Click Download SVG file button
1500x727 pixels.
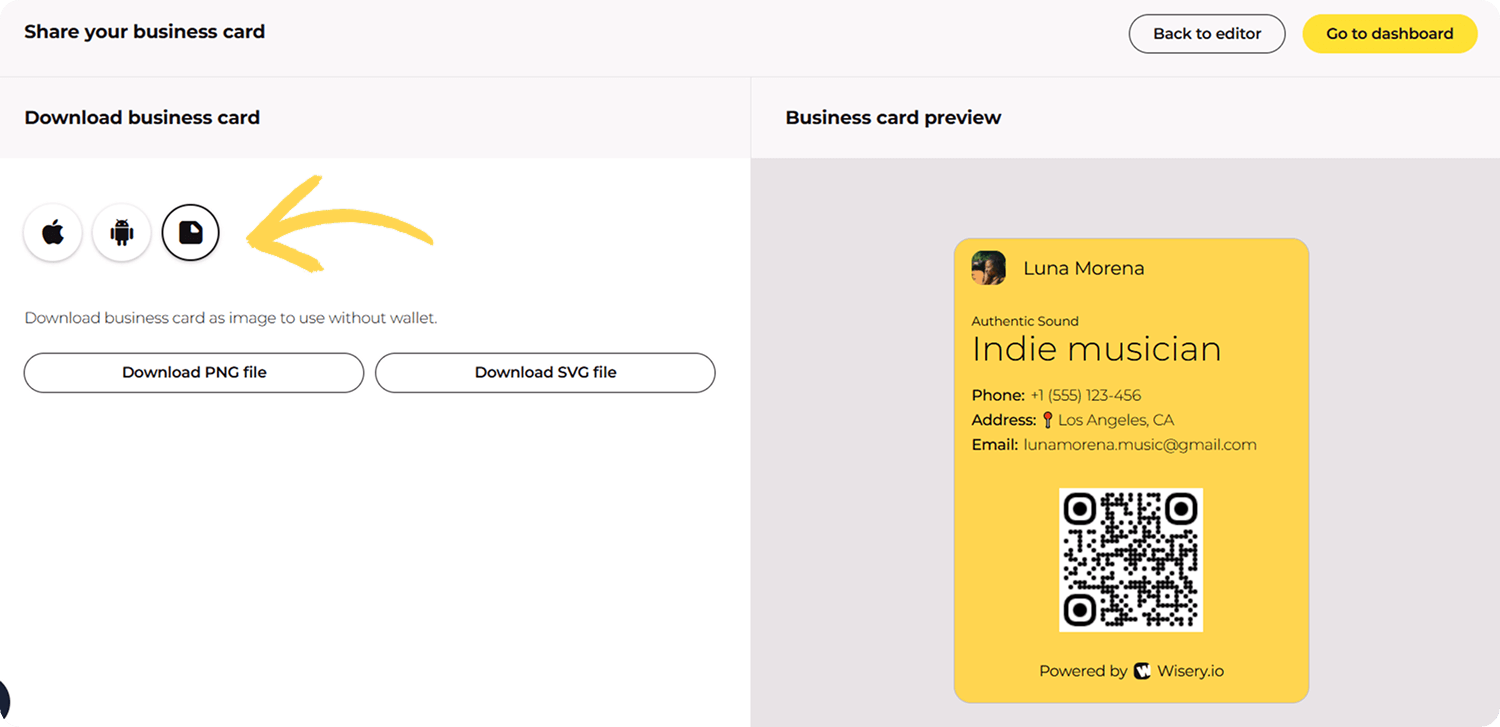(545, 372)
